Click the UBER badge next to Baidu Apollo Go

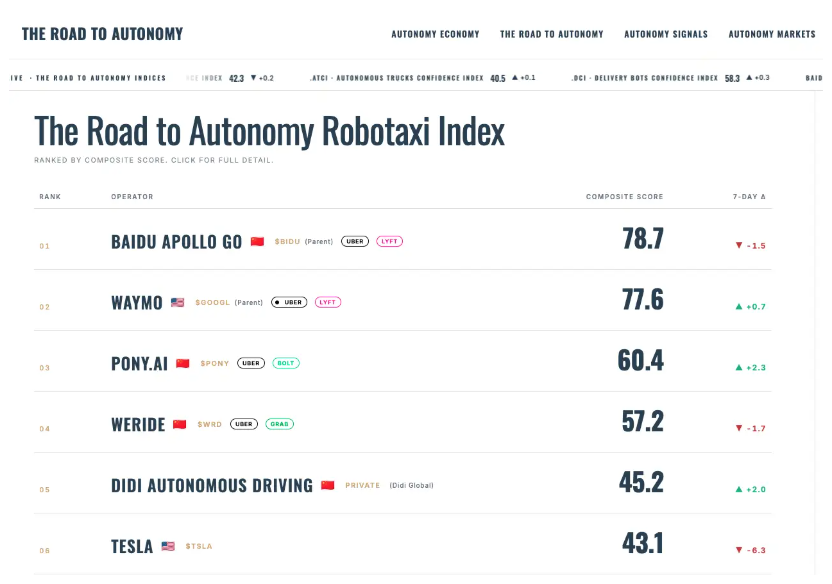point(354,241)
